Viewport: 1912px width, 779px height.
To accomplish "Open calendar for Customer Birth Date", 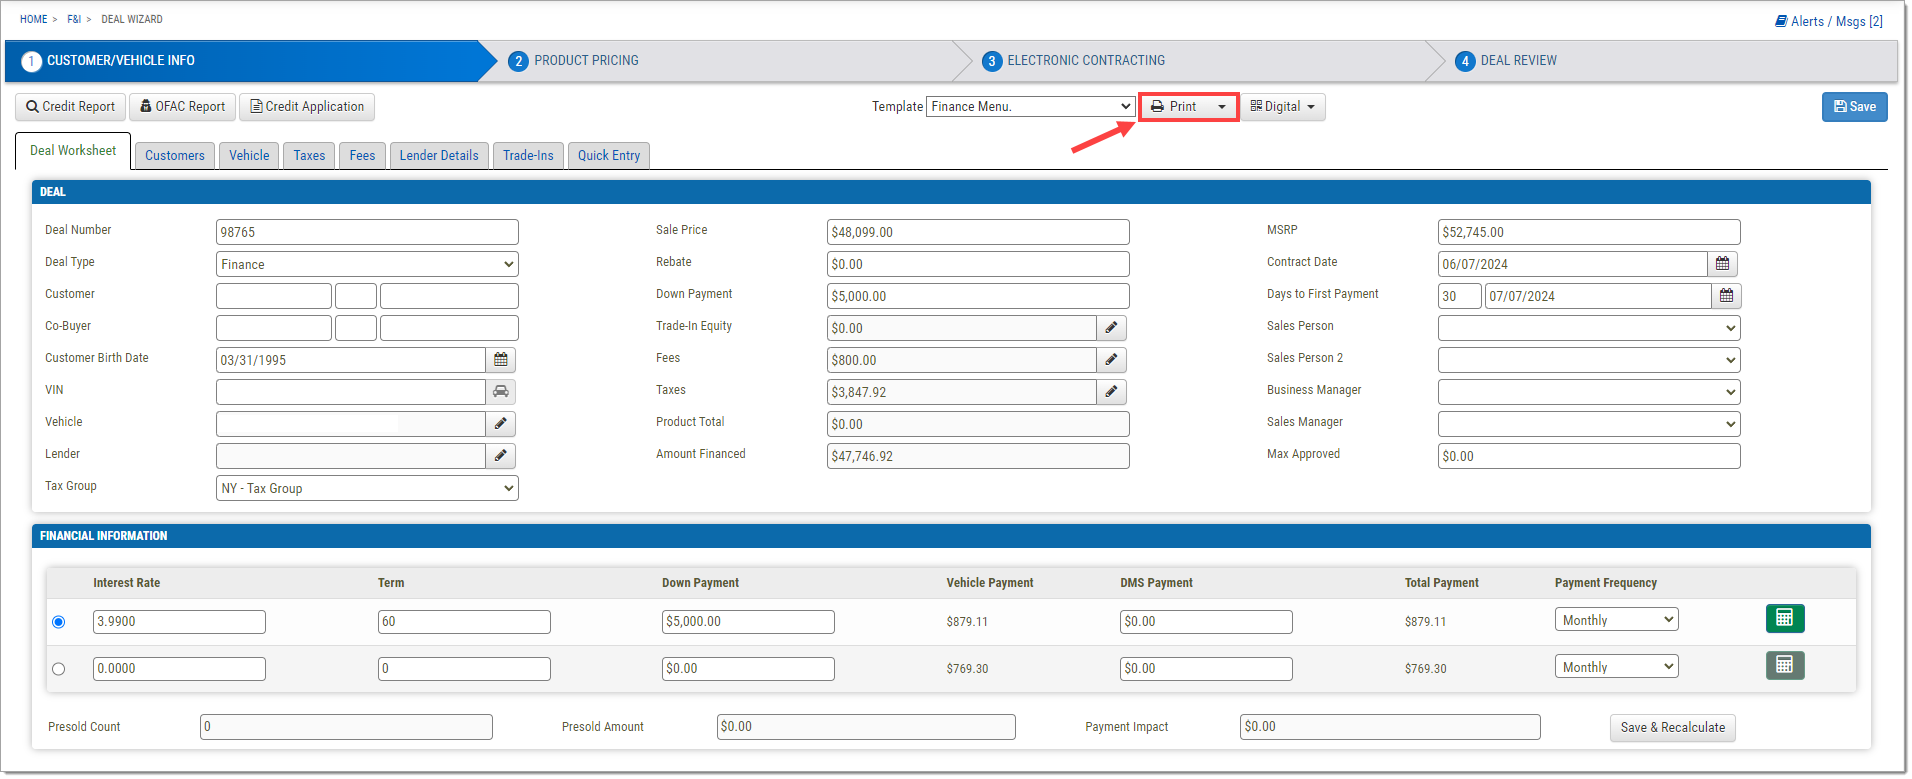I will [501, 360].
